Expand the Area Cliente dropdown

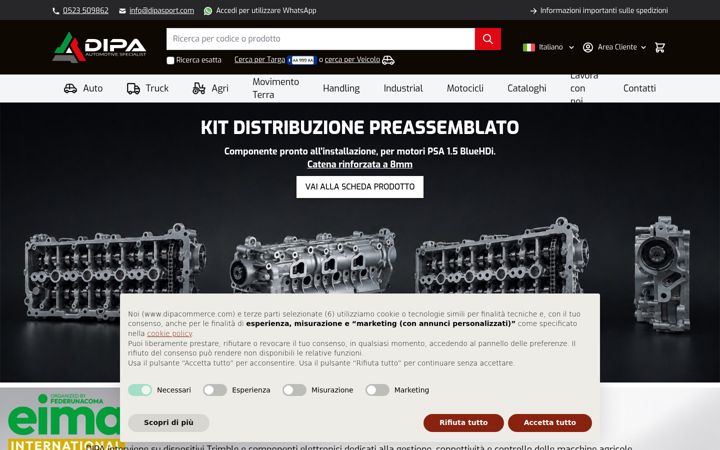point(614,47)
